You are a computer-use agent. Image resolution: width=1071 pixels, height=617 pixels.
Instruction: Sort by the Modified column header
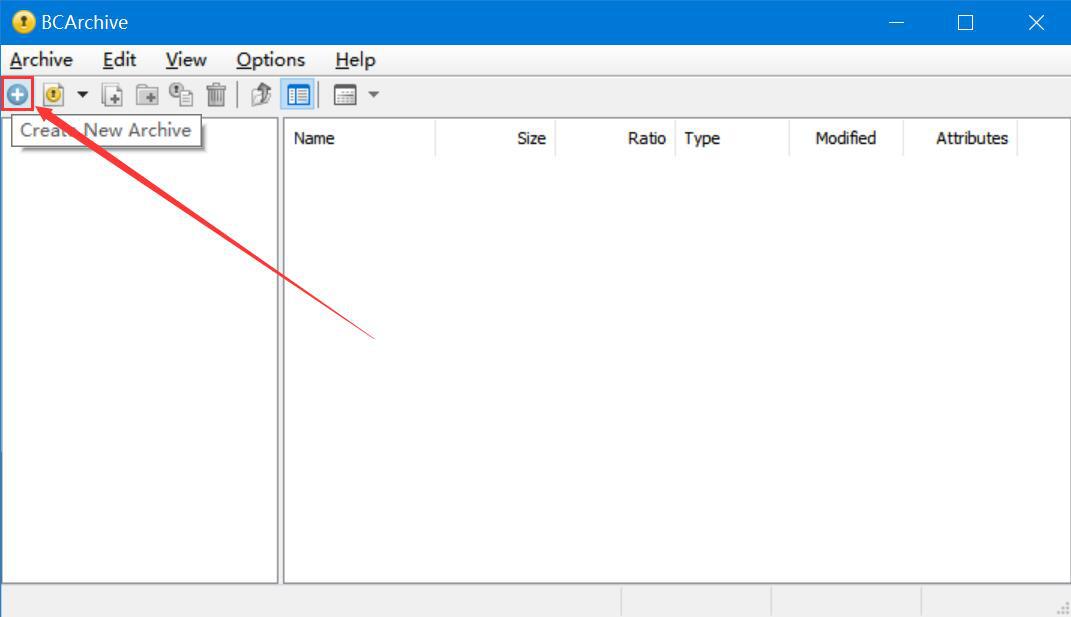[x=846, y=138]
